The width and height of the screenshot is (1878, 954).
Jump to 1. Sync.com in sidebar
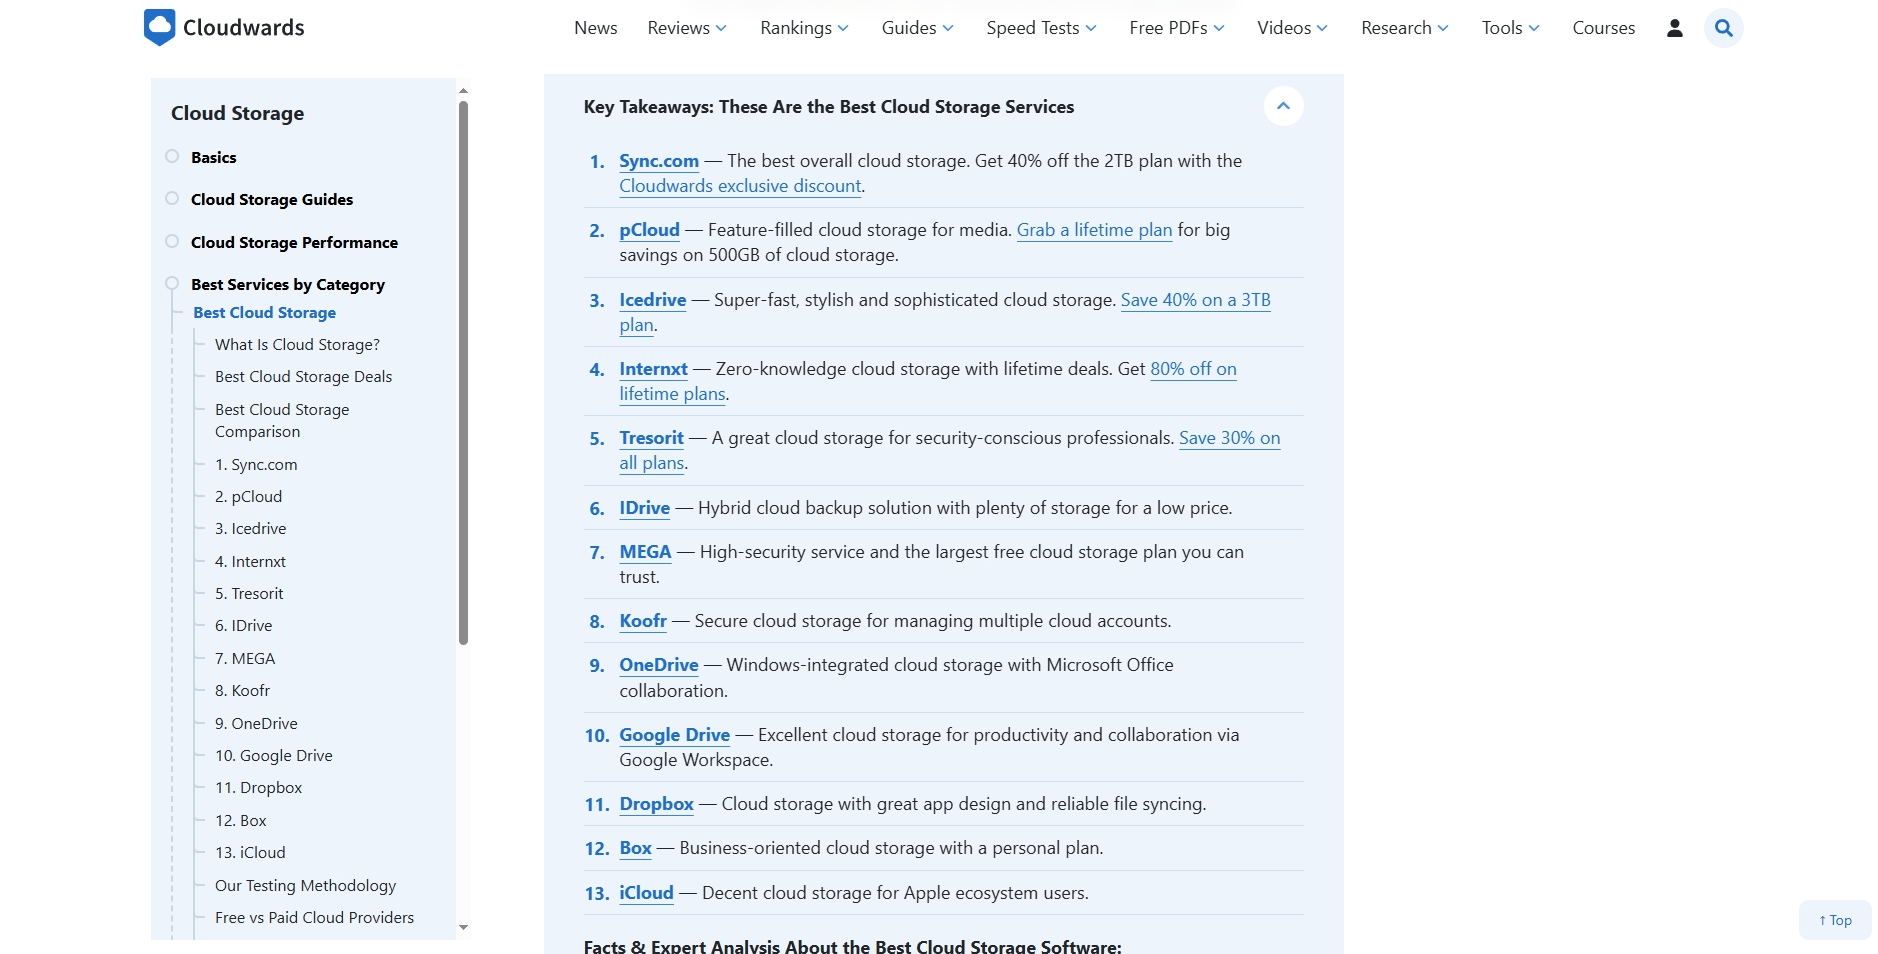tap(256, 464)
